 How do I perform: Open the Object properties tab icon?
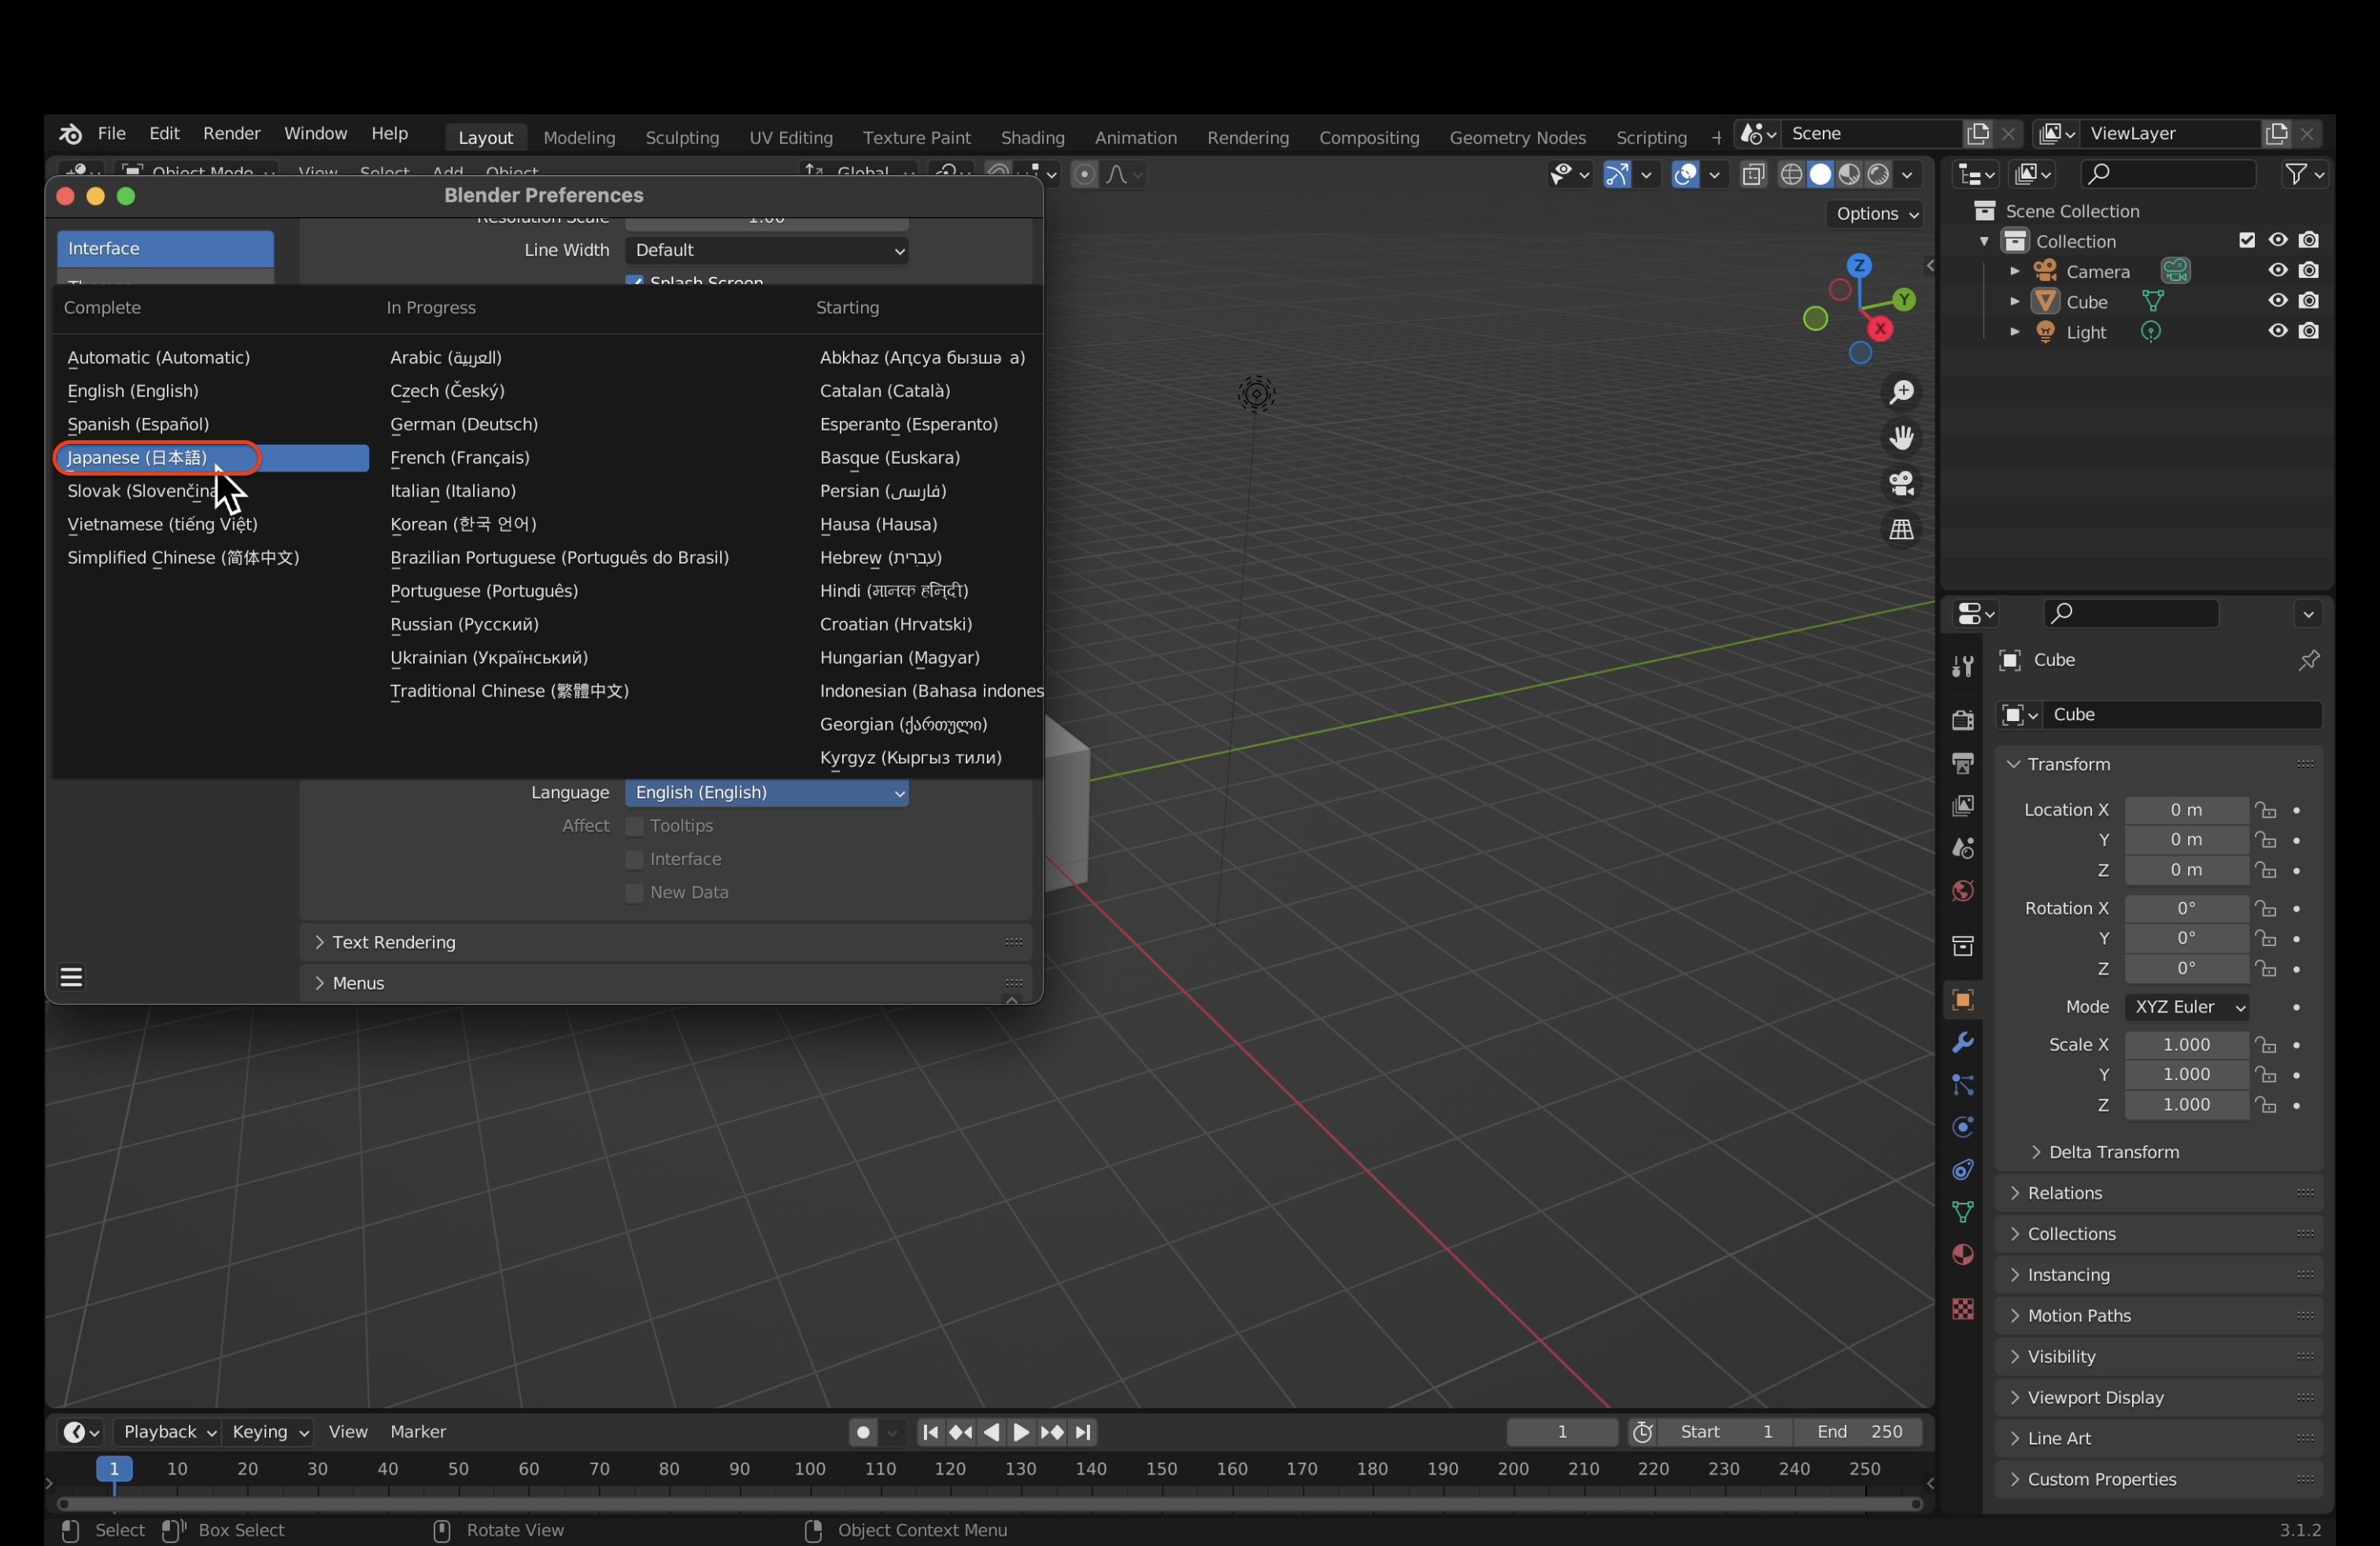click(1962, 1000)
